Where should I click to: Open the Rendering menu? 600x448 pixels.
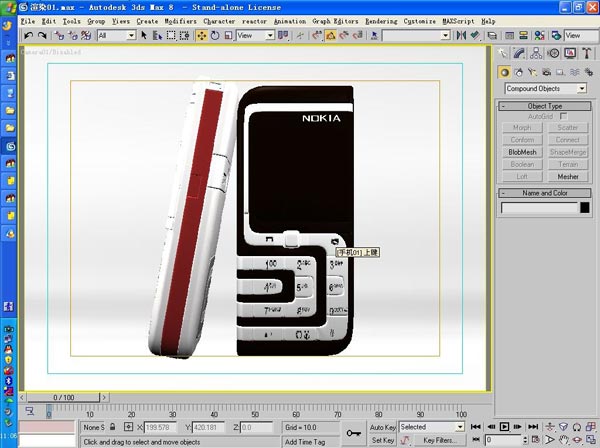[381, 21]
